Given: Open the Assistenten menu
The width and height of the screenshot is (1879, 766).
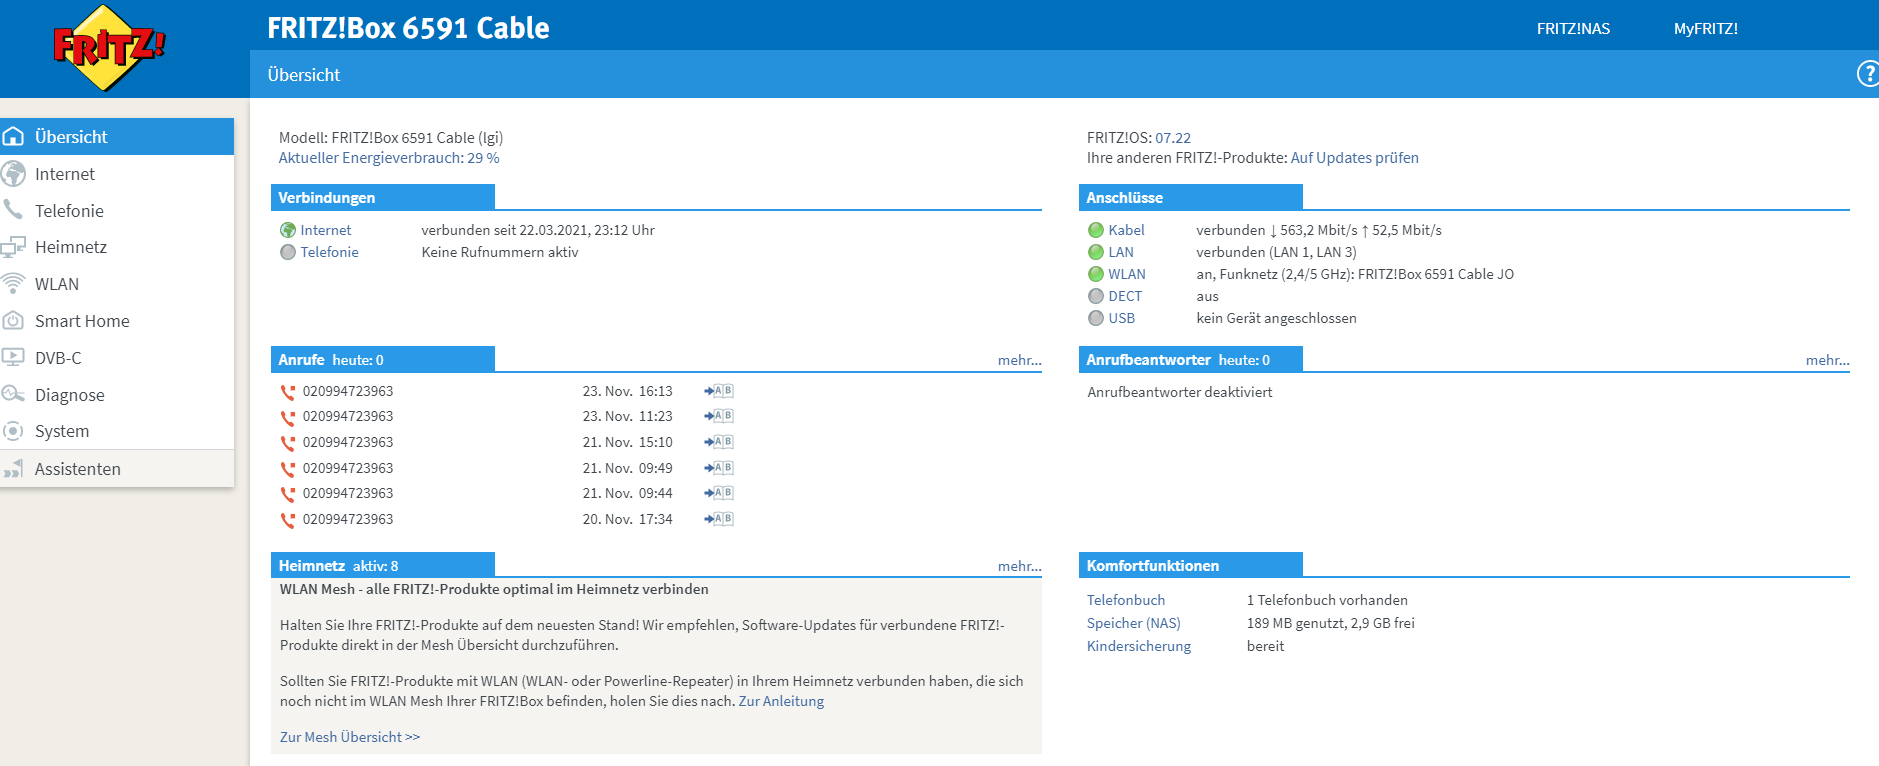Looking at the screenshot, I should point(117,469).
